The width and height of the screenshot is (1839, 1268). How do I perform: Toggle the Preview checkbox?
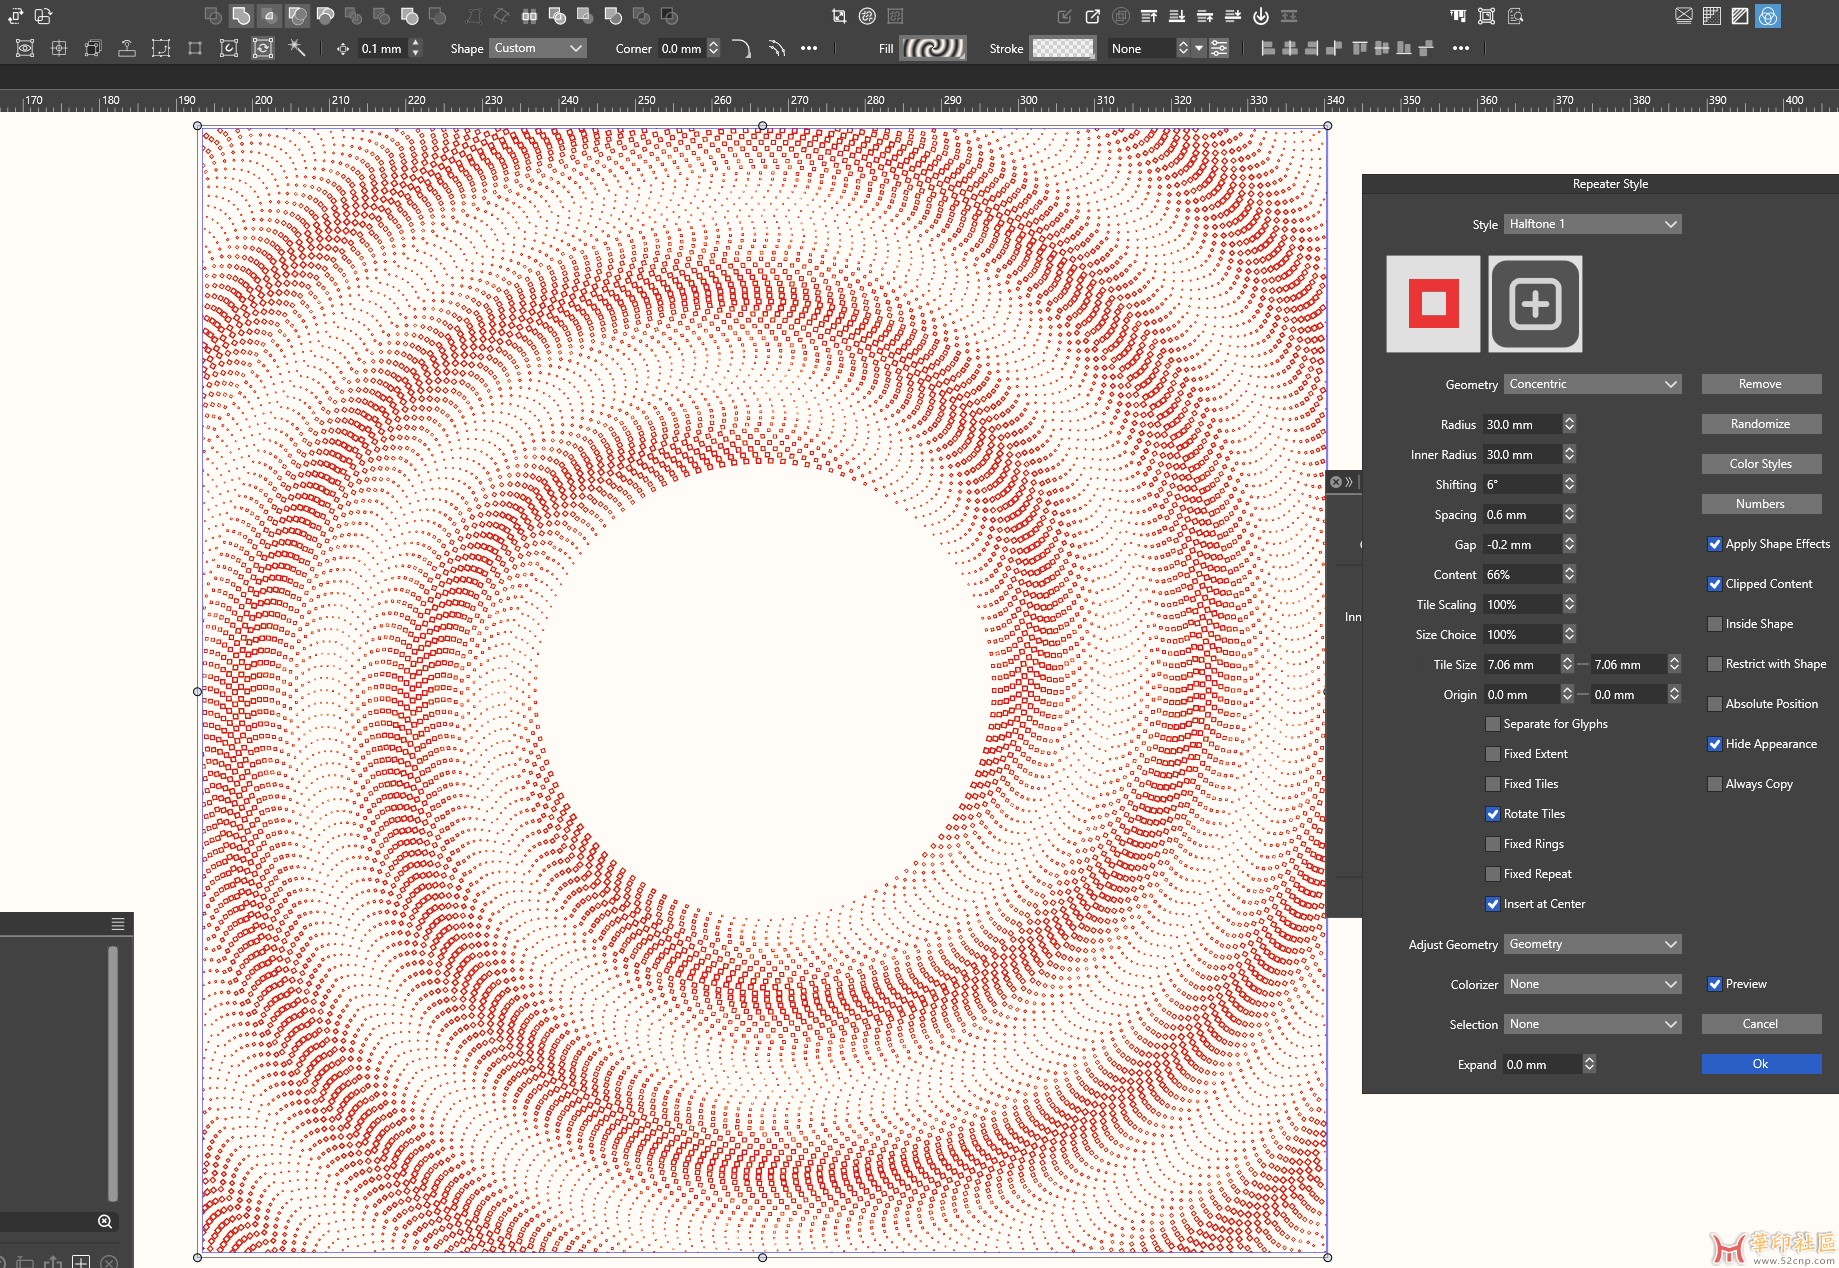(1714, 984)
